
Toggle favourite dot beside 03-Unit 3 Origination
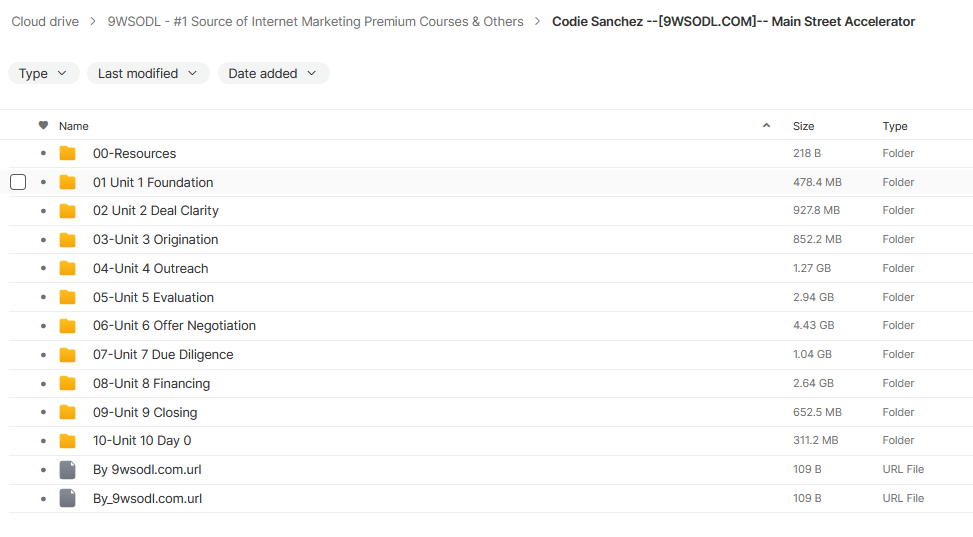tap(43, 240)
